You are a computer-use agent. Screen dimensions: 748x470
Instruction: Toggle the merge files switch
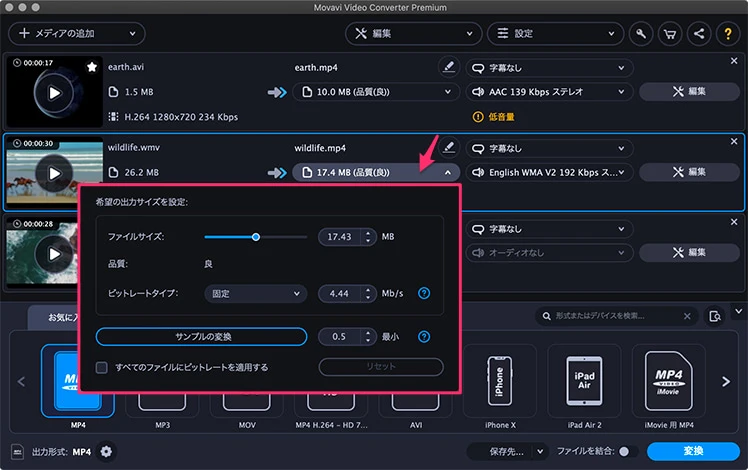(628, 451)
